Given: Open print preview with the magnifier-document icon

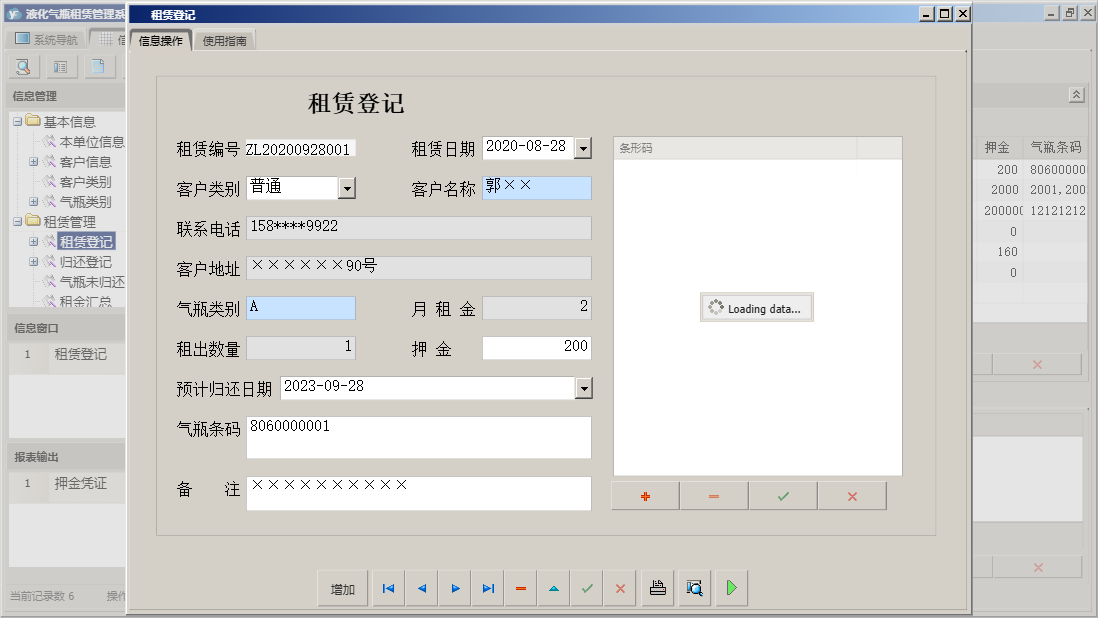Looking at the screenshot, I should click(694, 588).
